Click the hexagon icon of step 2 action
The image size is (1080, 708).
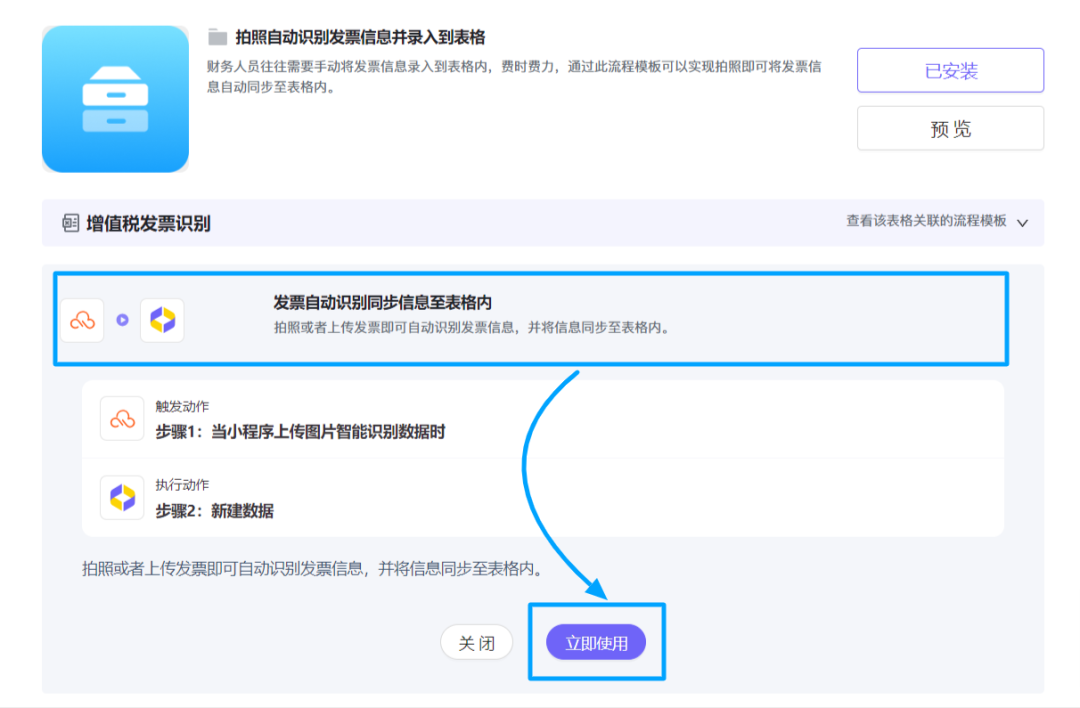click(122, 497)
